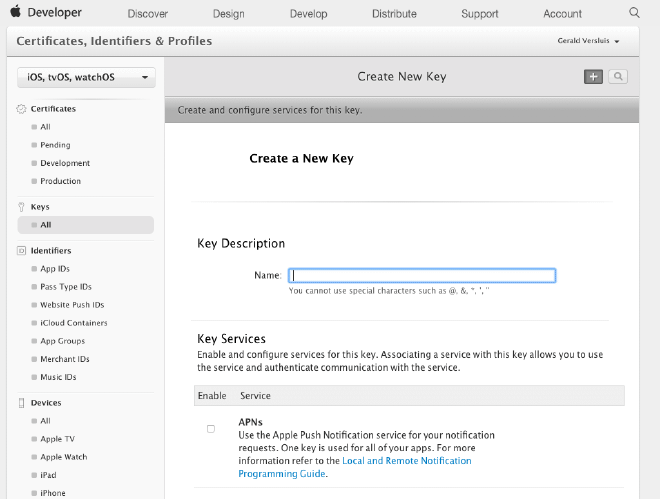Open App IDs in the sidebar
Image resolution: width=660 pixels, height=499 pixels.
[55, 269]
